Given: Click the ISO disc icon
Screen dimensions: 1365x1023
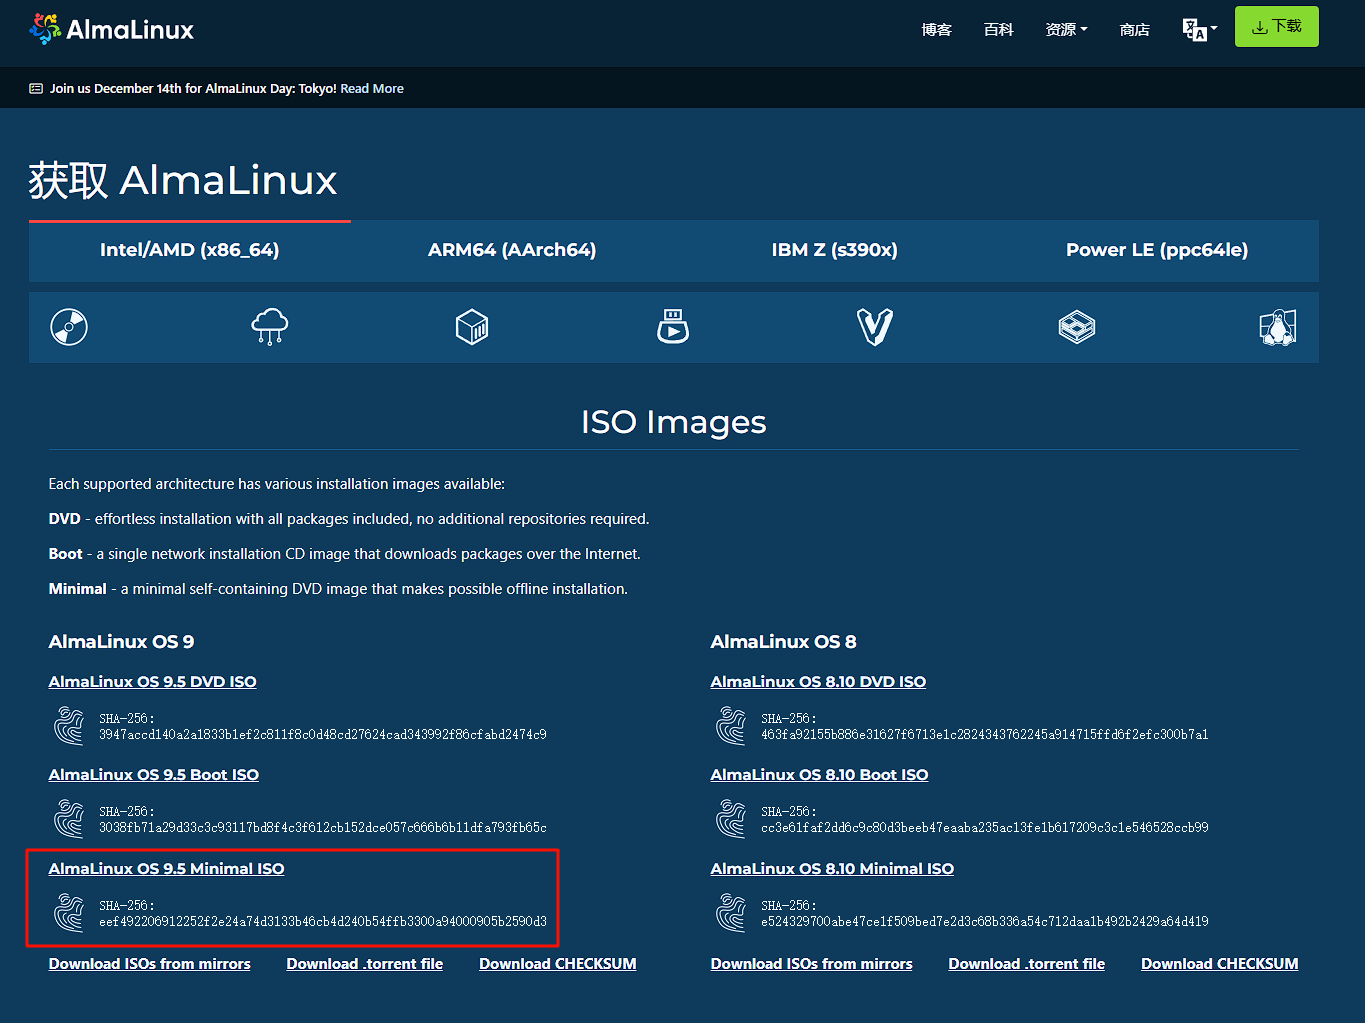Looking at the screenshot, I should click(69, 327).
